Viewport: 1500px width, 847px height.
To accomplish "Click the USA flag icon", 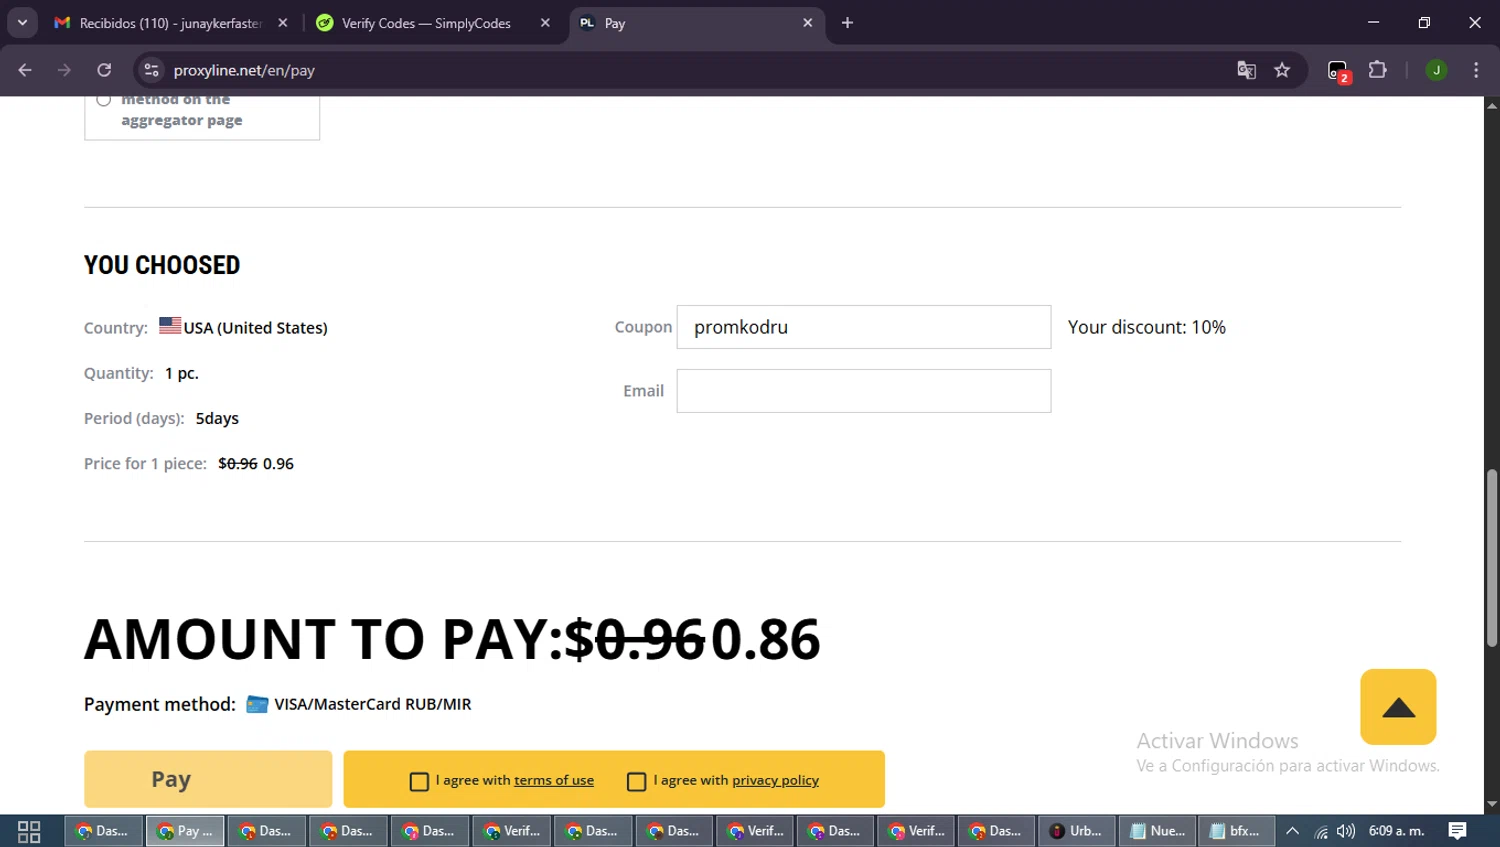I will (170, 326).
